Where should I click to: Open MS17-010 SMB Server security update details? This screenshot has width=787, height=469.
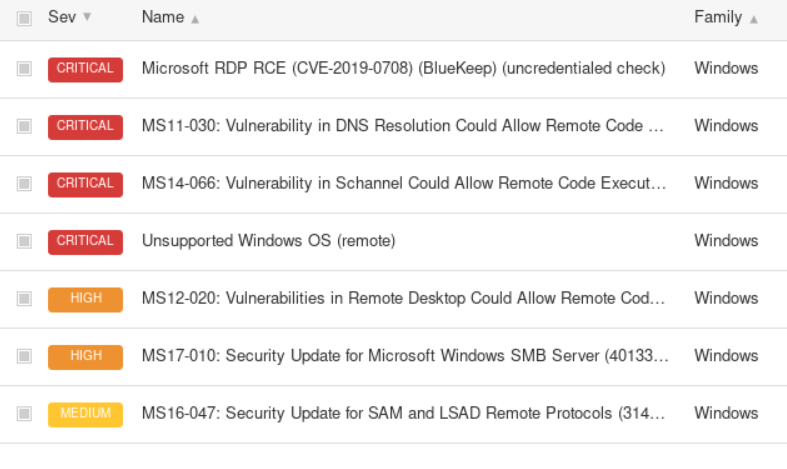pyautogui.click(x=405, y=356)
